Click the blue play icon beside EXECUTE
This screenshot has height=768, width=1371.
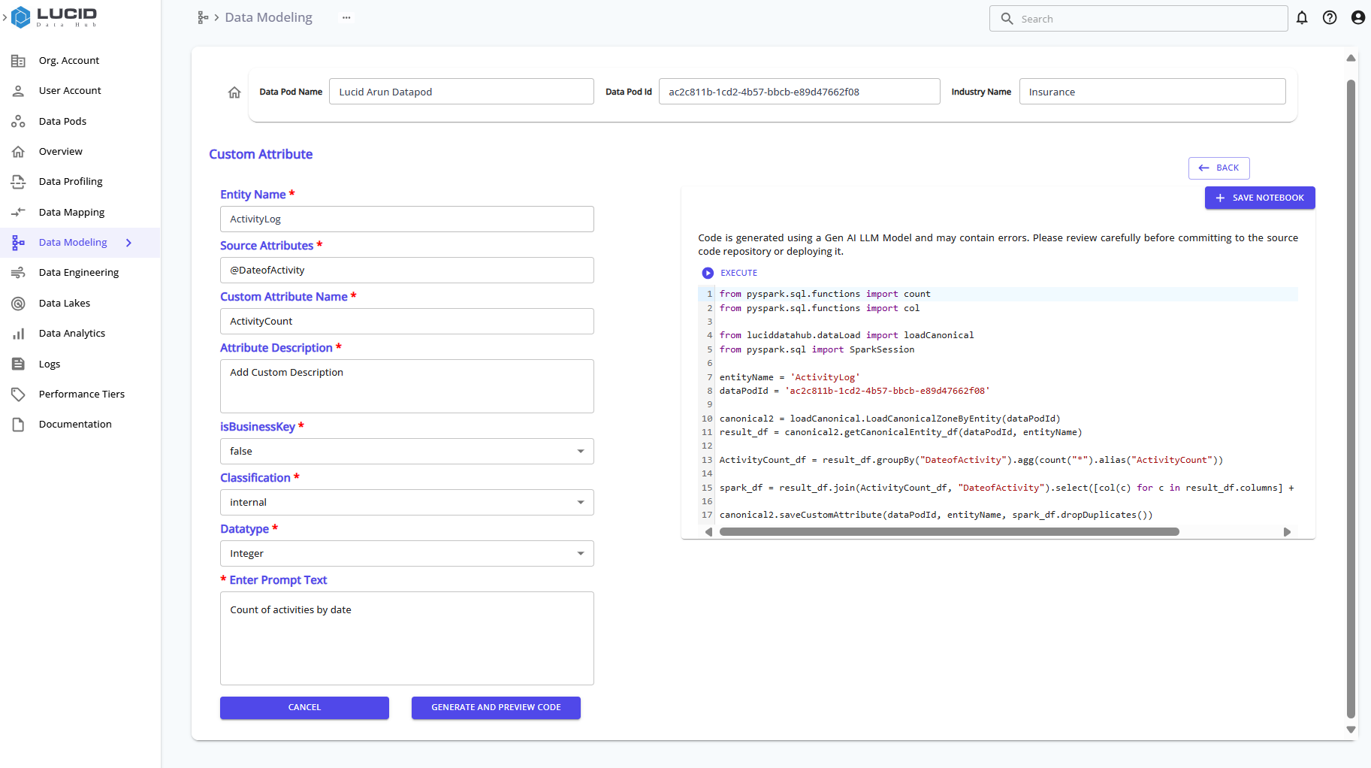pos(708,273)
